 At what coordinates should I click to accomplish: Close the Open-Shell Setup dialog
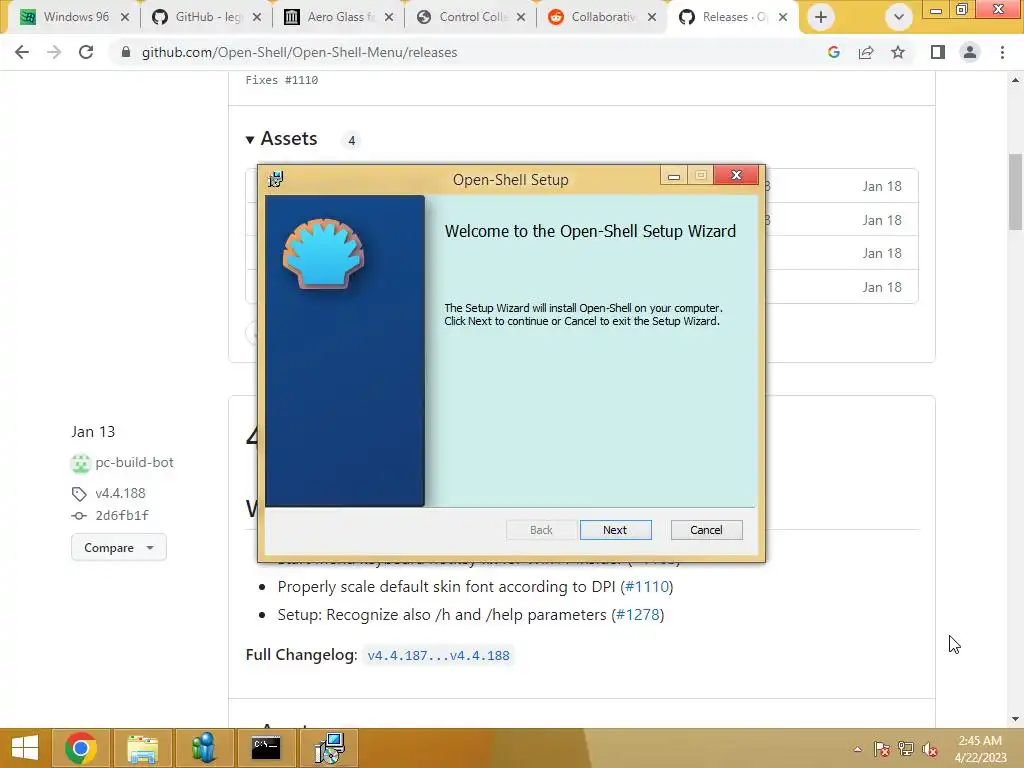tap(736, 175)
